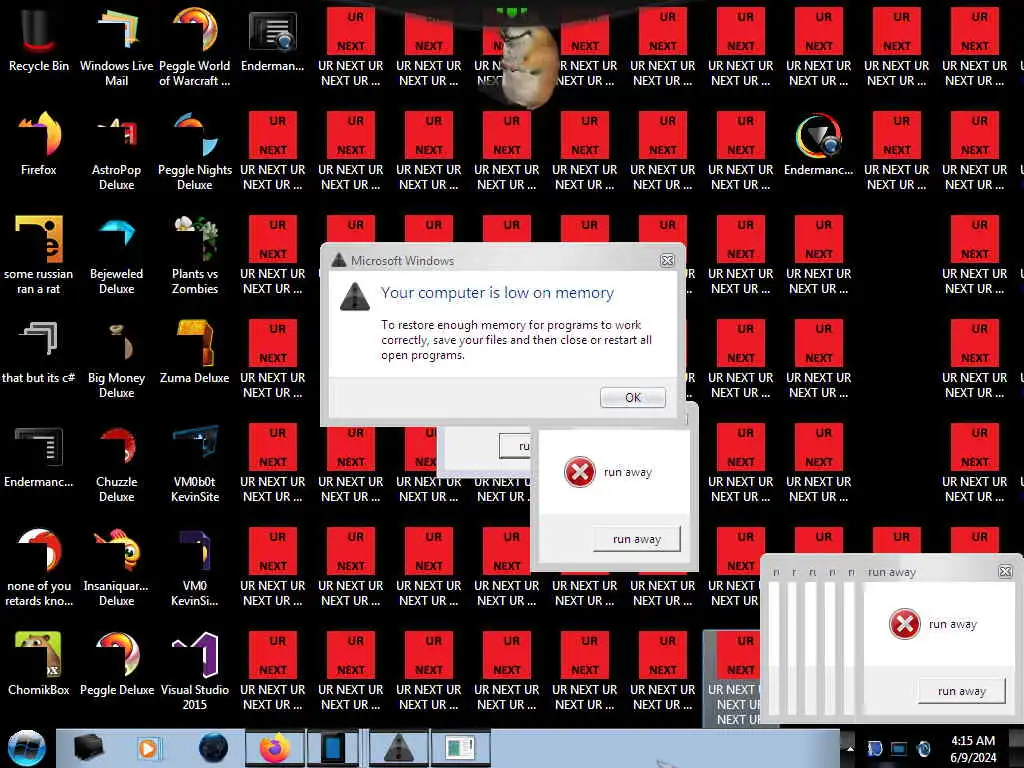Open network tray icon

(x=899, y=748)
